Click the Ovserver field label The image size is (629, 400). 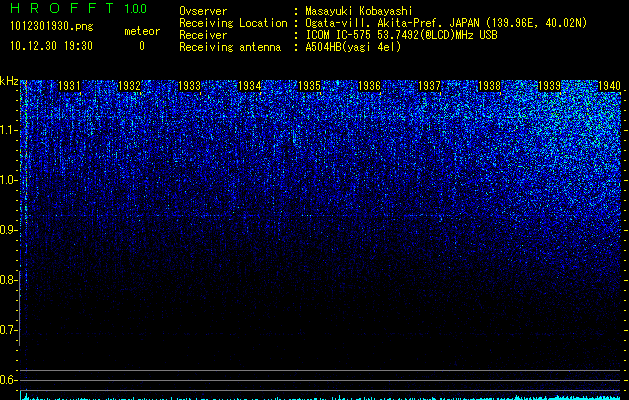pos(203,11)
